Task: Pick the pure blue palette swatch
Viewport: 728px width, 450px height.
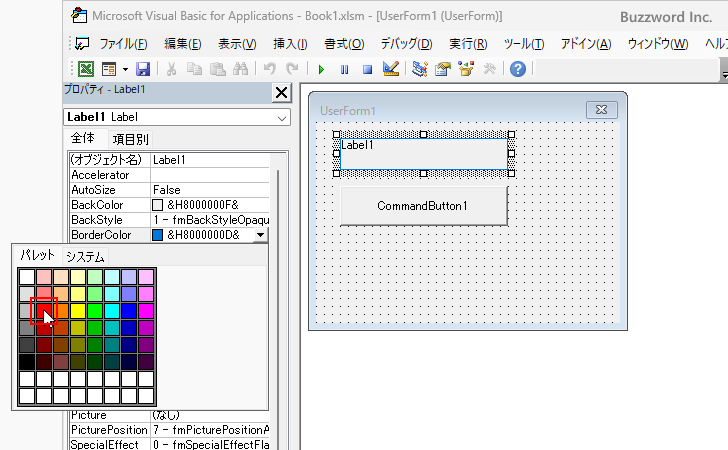Action: 129,311
